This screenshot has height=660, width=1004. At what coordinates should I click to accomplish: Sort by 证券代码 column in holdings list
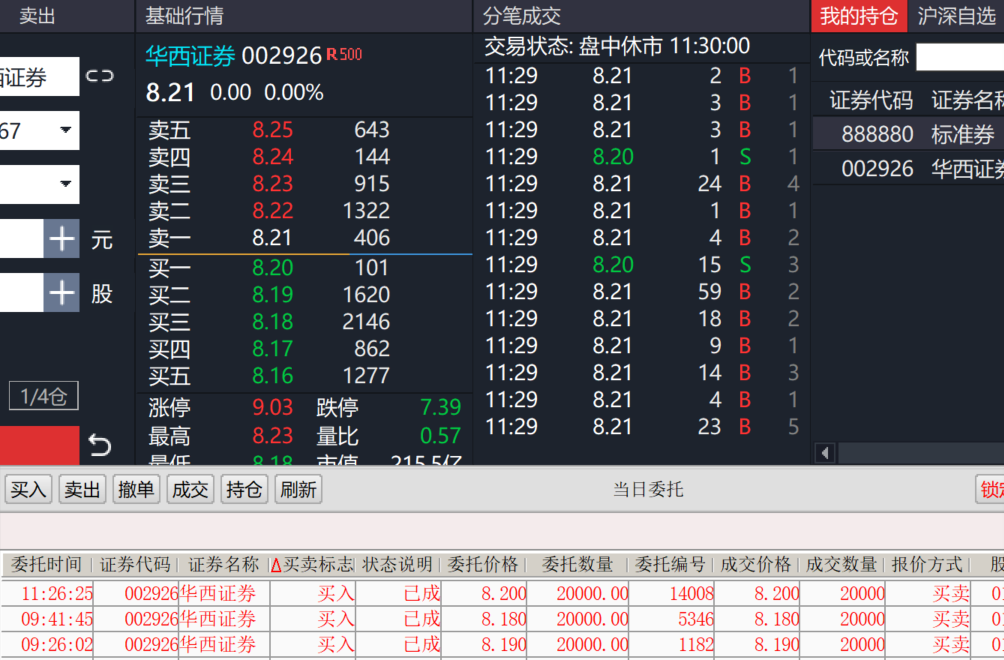coord(871,101)
